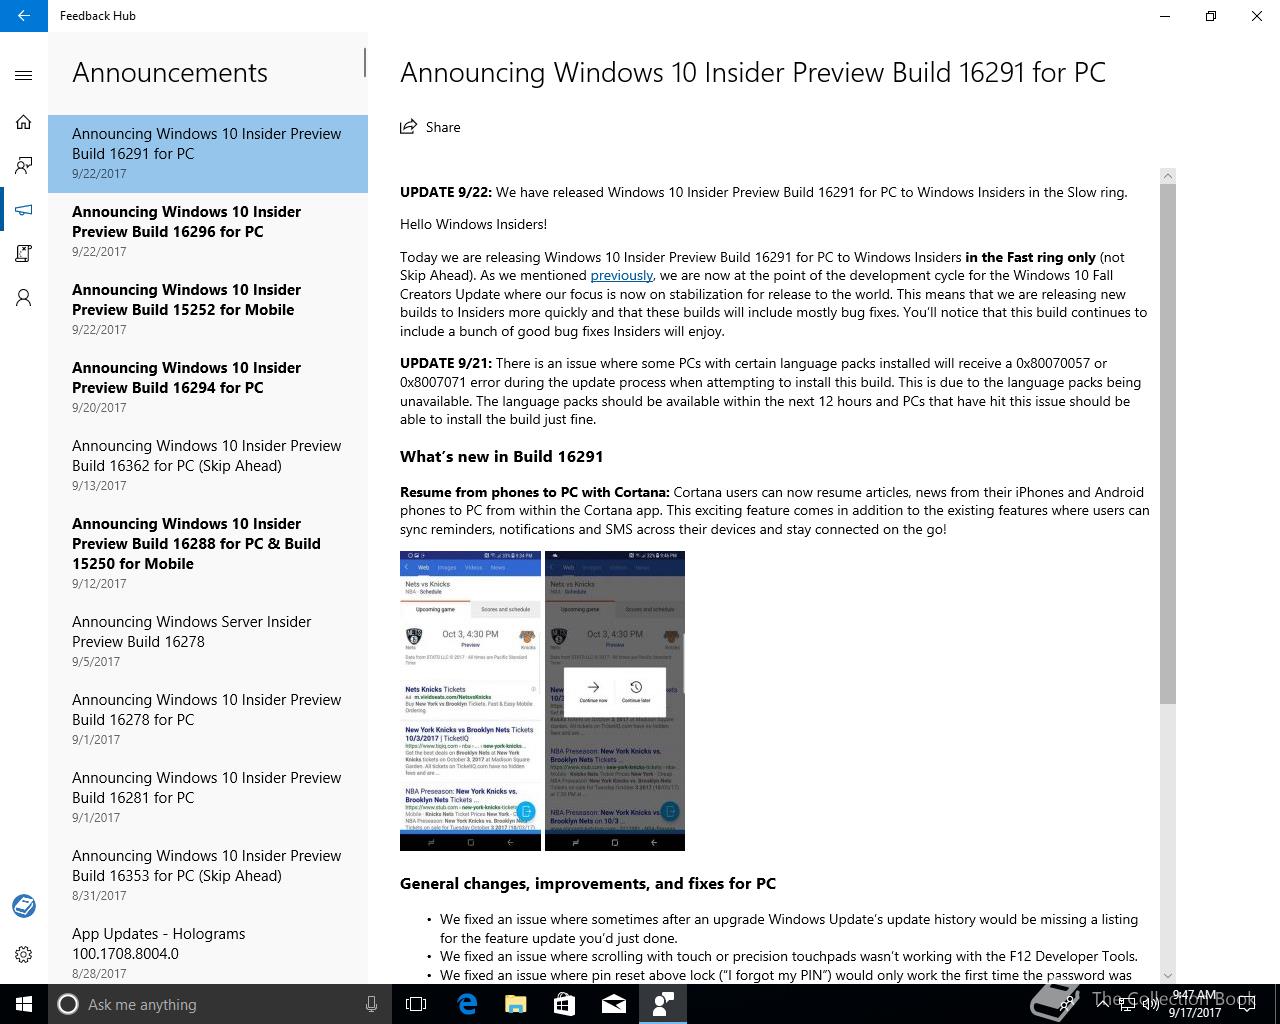Viewport: 1280px width, 1024px height.
Task: Click article scrollbar down arrow
Action: coord(1168,975)
